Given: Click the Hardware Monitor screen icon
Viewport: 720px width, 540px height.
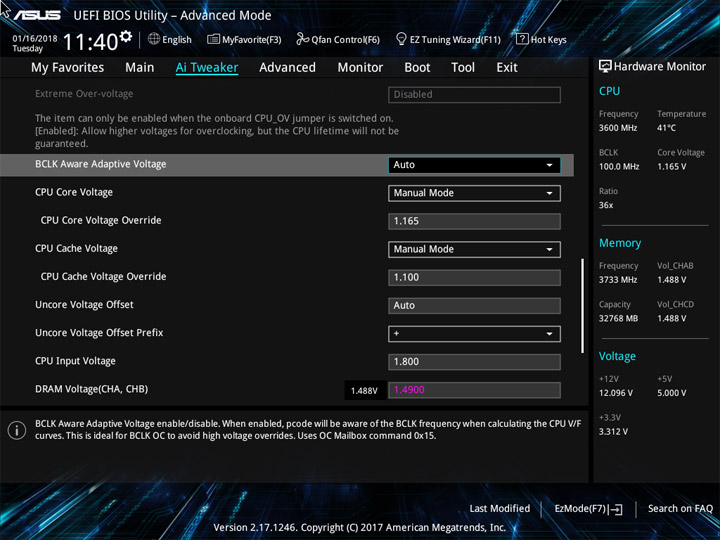Looking at the screenshot, I should [x=605, y=66].
